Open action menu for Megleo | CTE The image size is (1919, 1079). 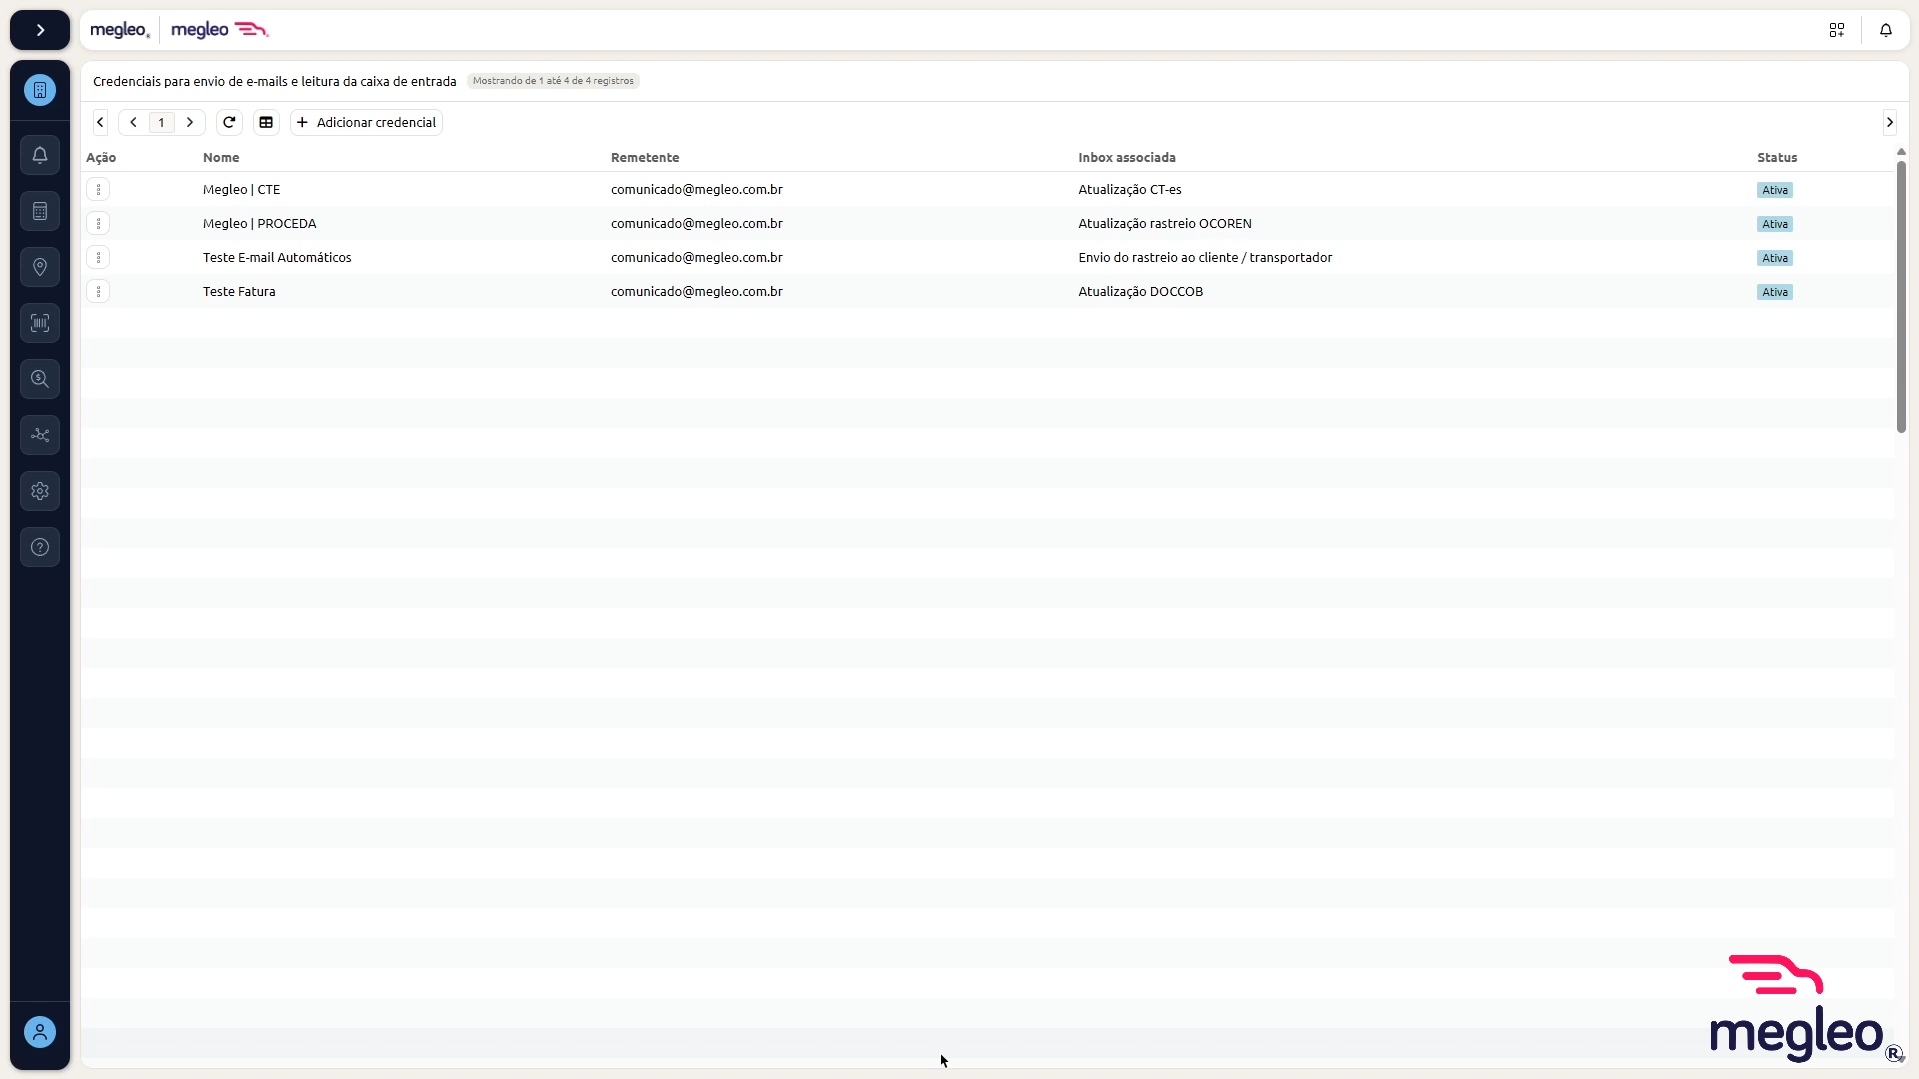click(98, 189)
